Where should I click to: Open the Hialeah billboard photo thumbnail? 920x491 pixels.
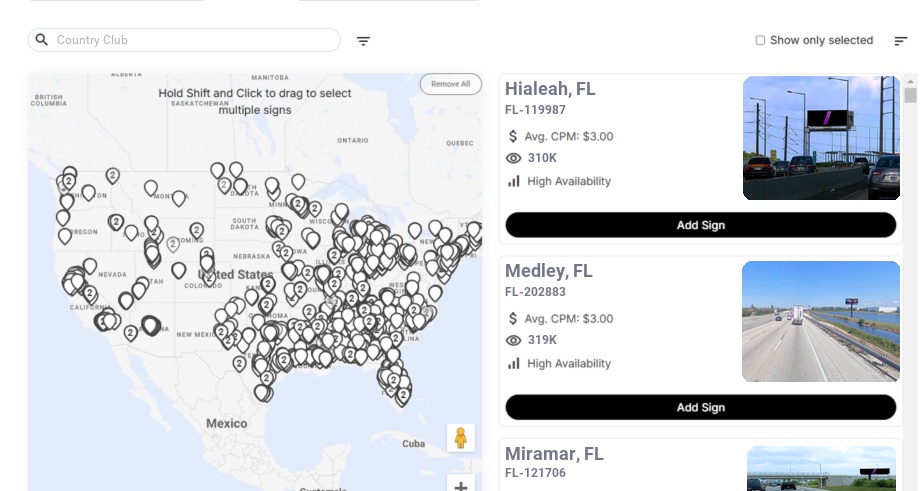pyautogui.click(x=821, y=138)
